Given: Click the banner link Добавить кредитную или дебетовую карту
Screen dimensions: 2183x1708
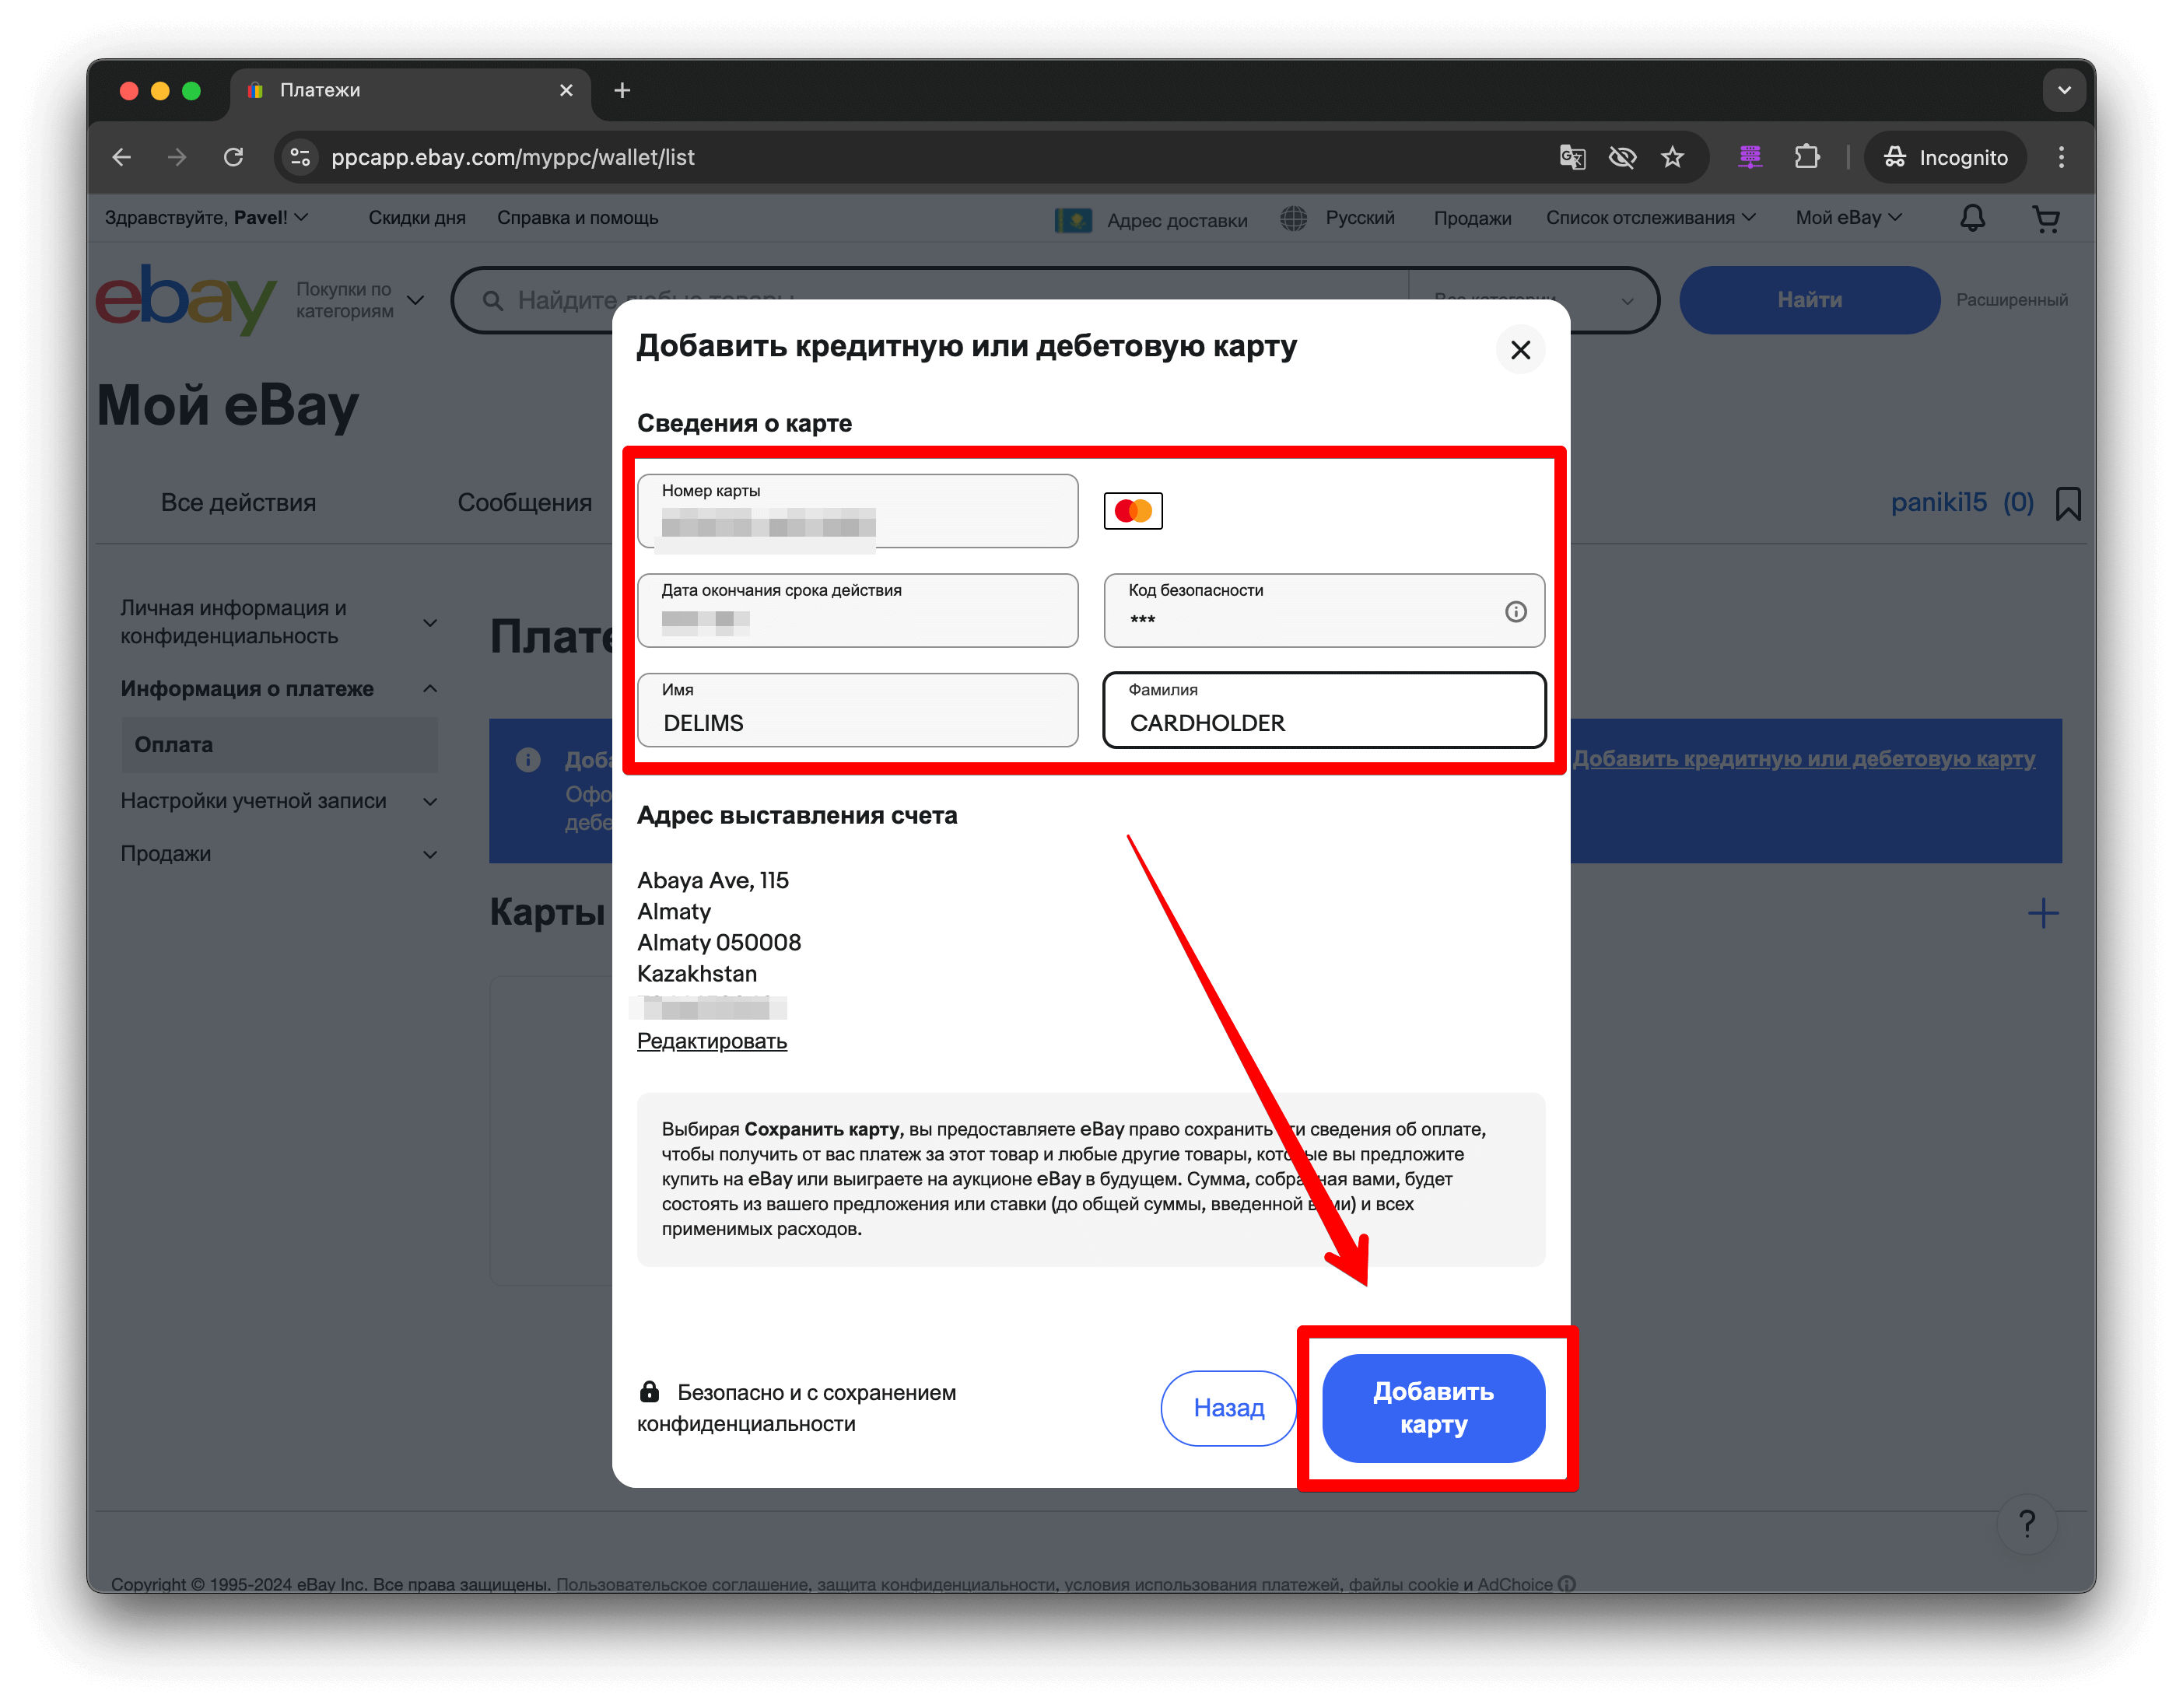Looking at the screenshot, I should click(1803, 759).
